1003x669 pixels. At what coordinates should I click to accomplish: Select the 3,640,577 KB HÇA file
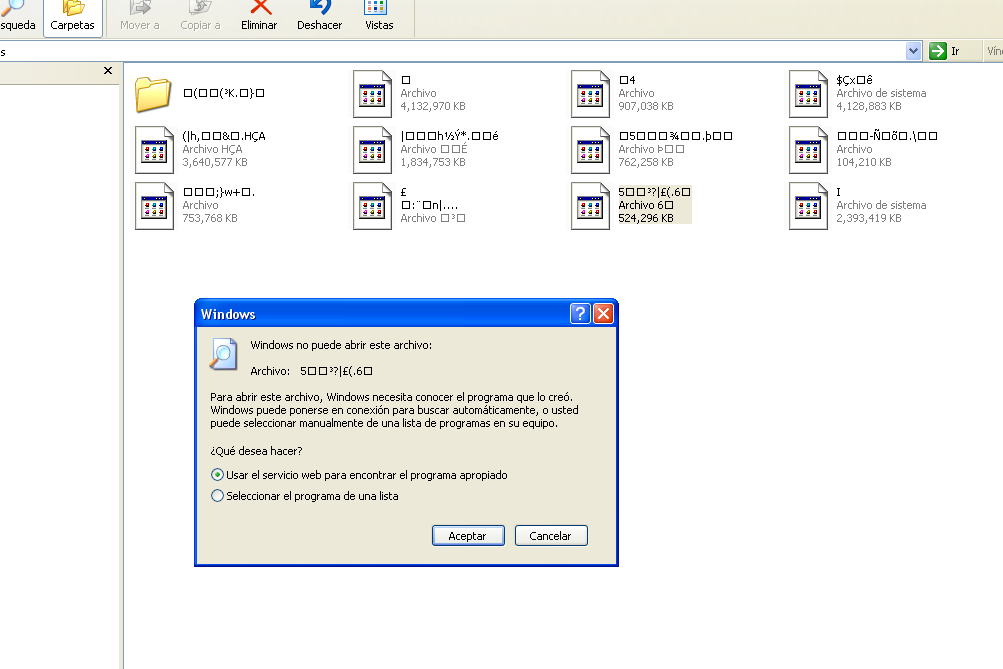coord(154,150)
